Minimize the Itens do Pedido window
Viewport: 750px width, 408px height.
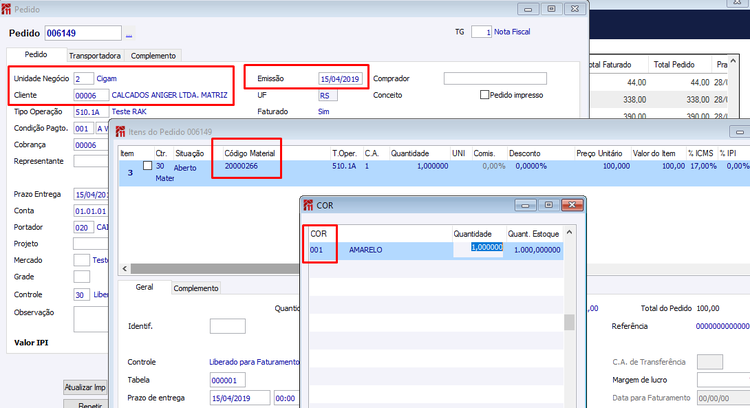point(739,132)
